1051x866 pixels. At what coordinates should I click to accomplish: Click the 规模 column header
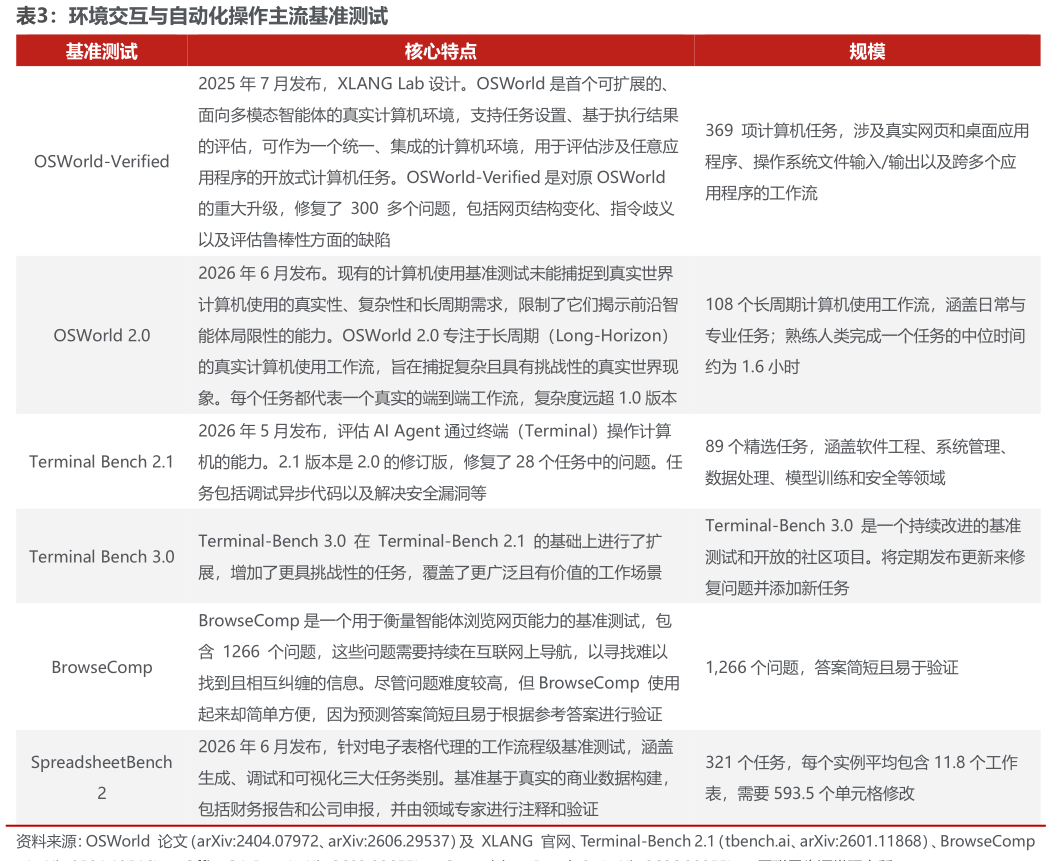pos(867,51)
